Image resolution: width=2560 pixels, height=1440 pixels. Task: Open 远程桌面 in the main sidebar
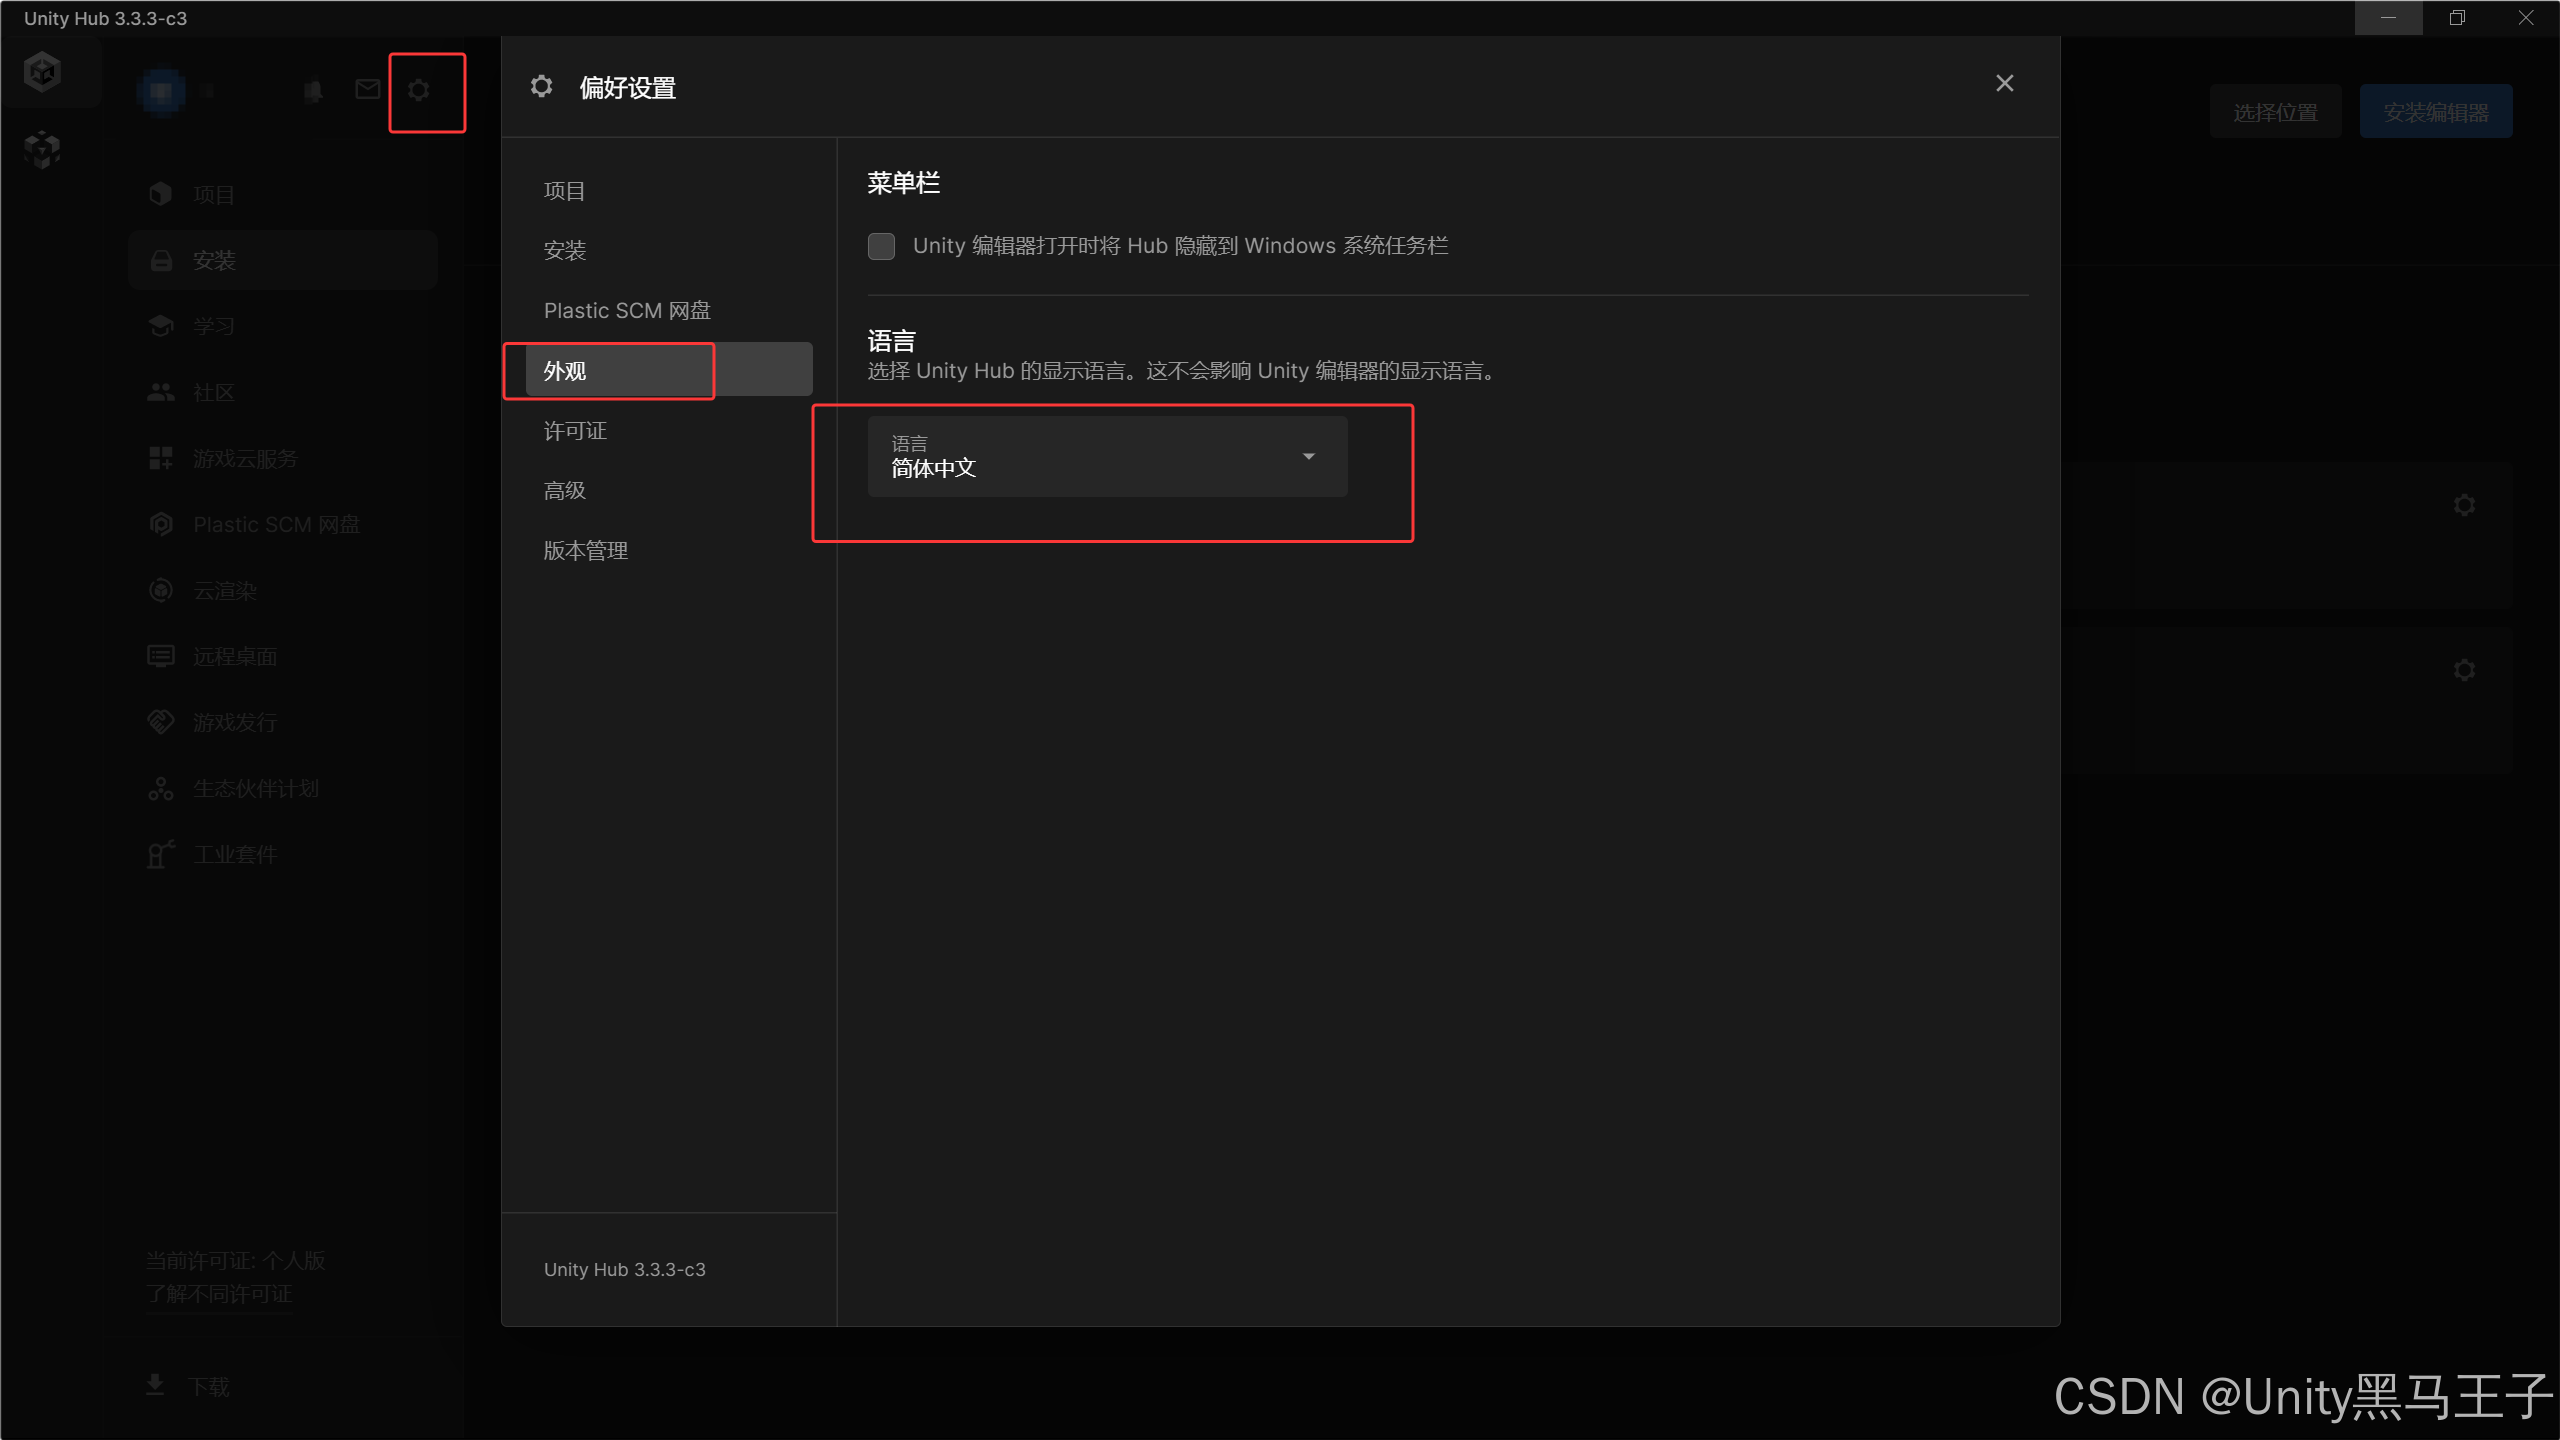click(x=283, y=656)
